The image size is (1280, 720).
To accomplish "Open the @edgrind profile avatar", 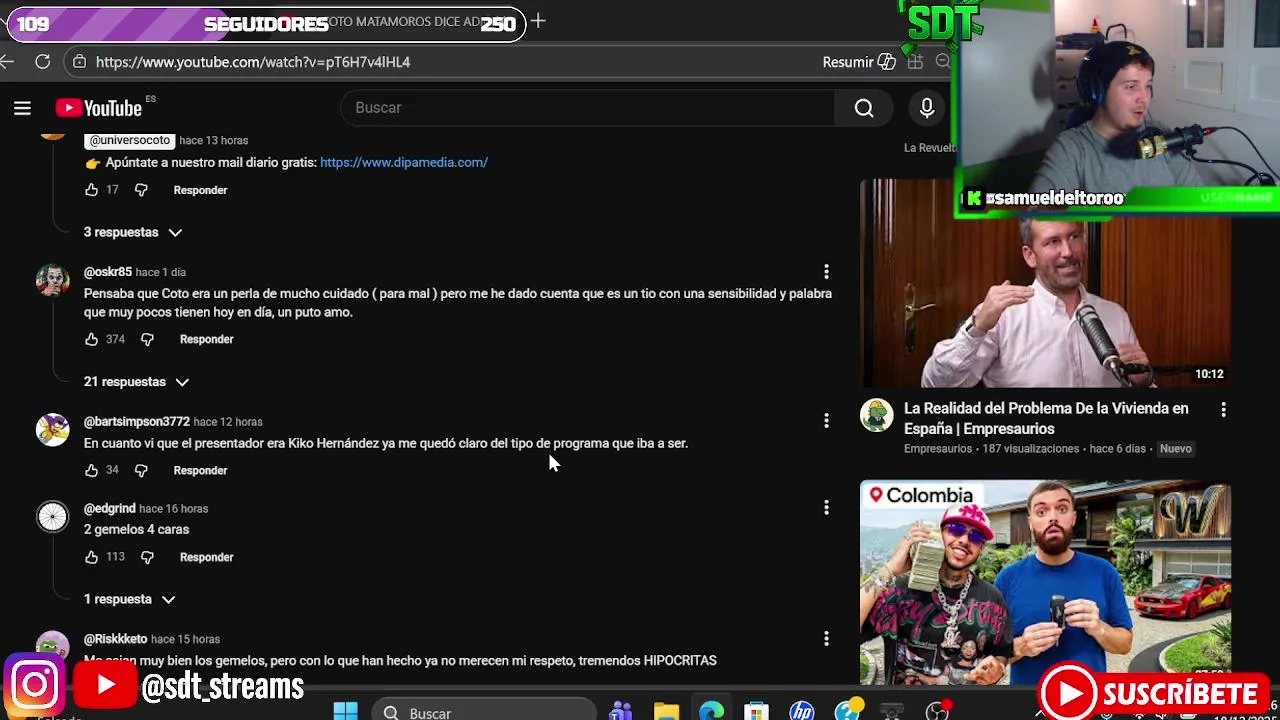I will 52,516.
